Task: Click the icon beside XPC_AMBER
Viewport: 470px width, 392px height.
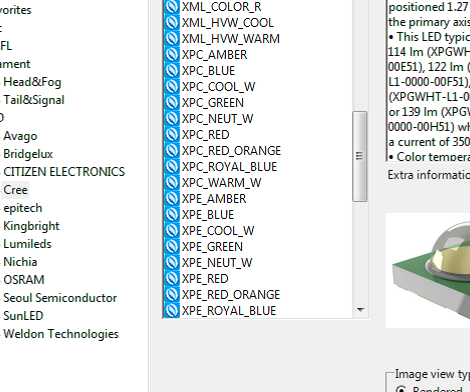Action: (172, 54)
